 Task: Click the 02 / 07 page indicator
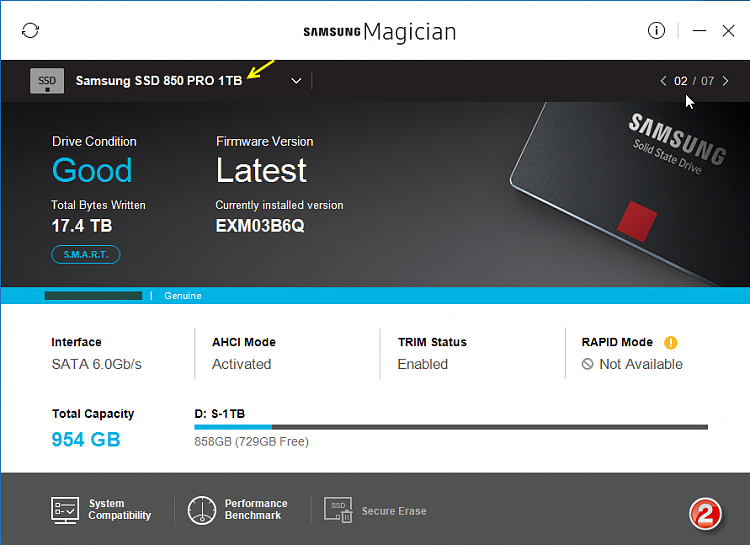[694, 81]
